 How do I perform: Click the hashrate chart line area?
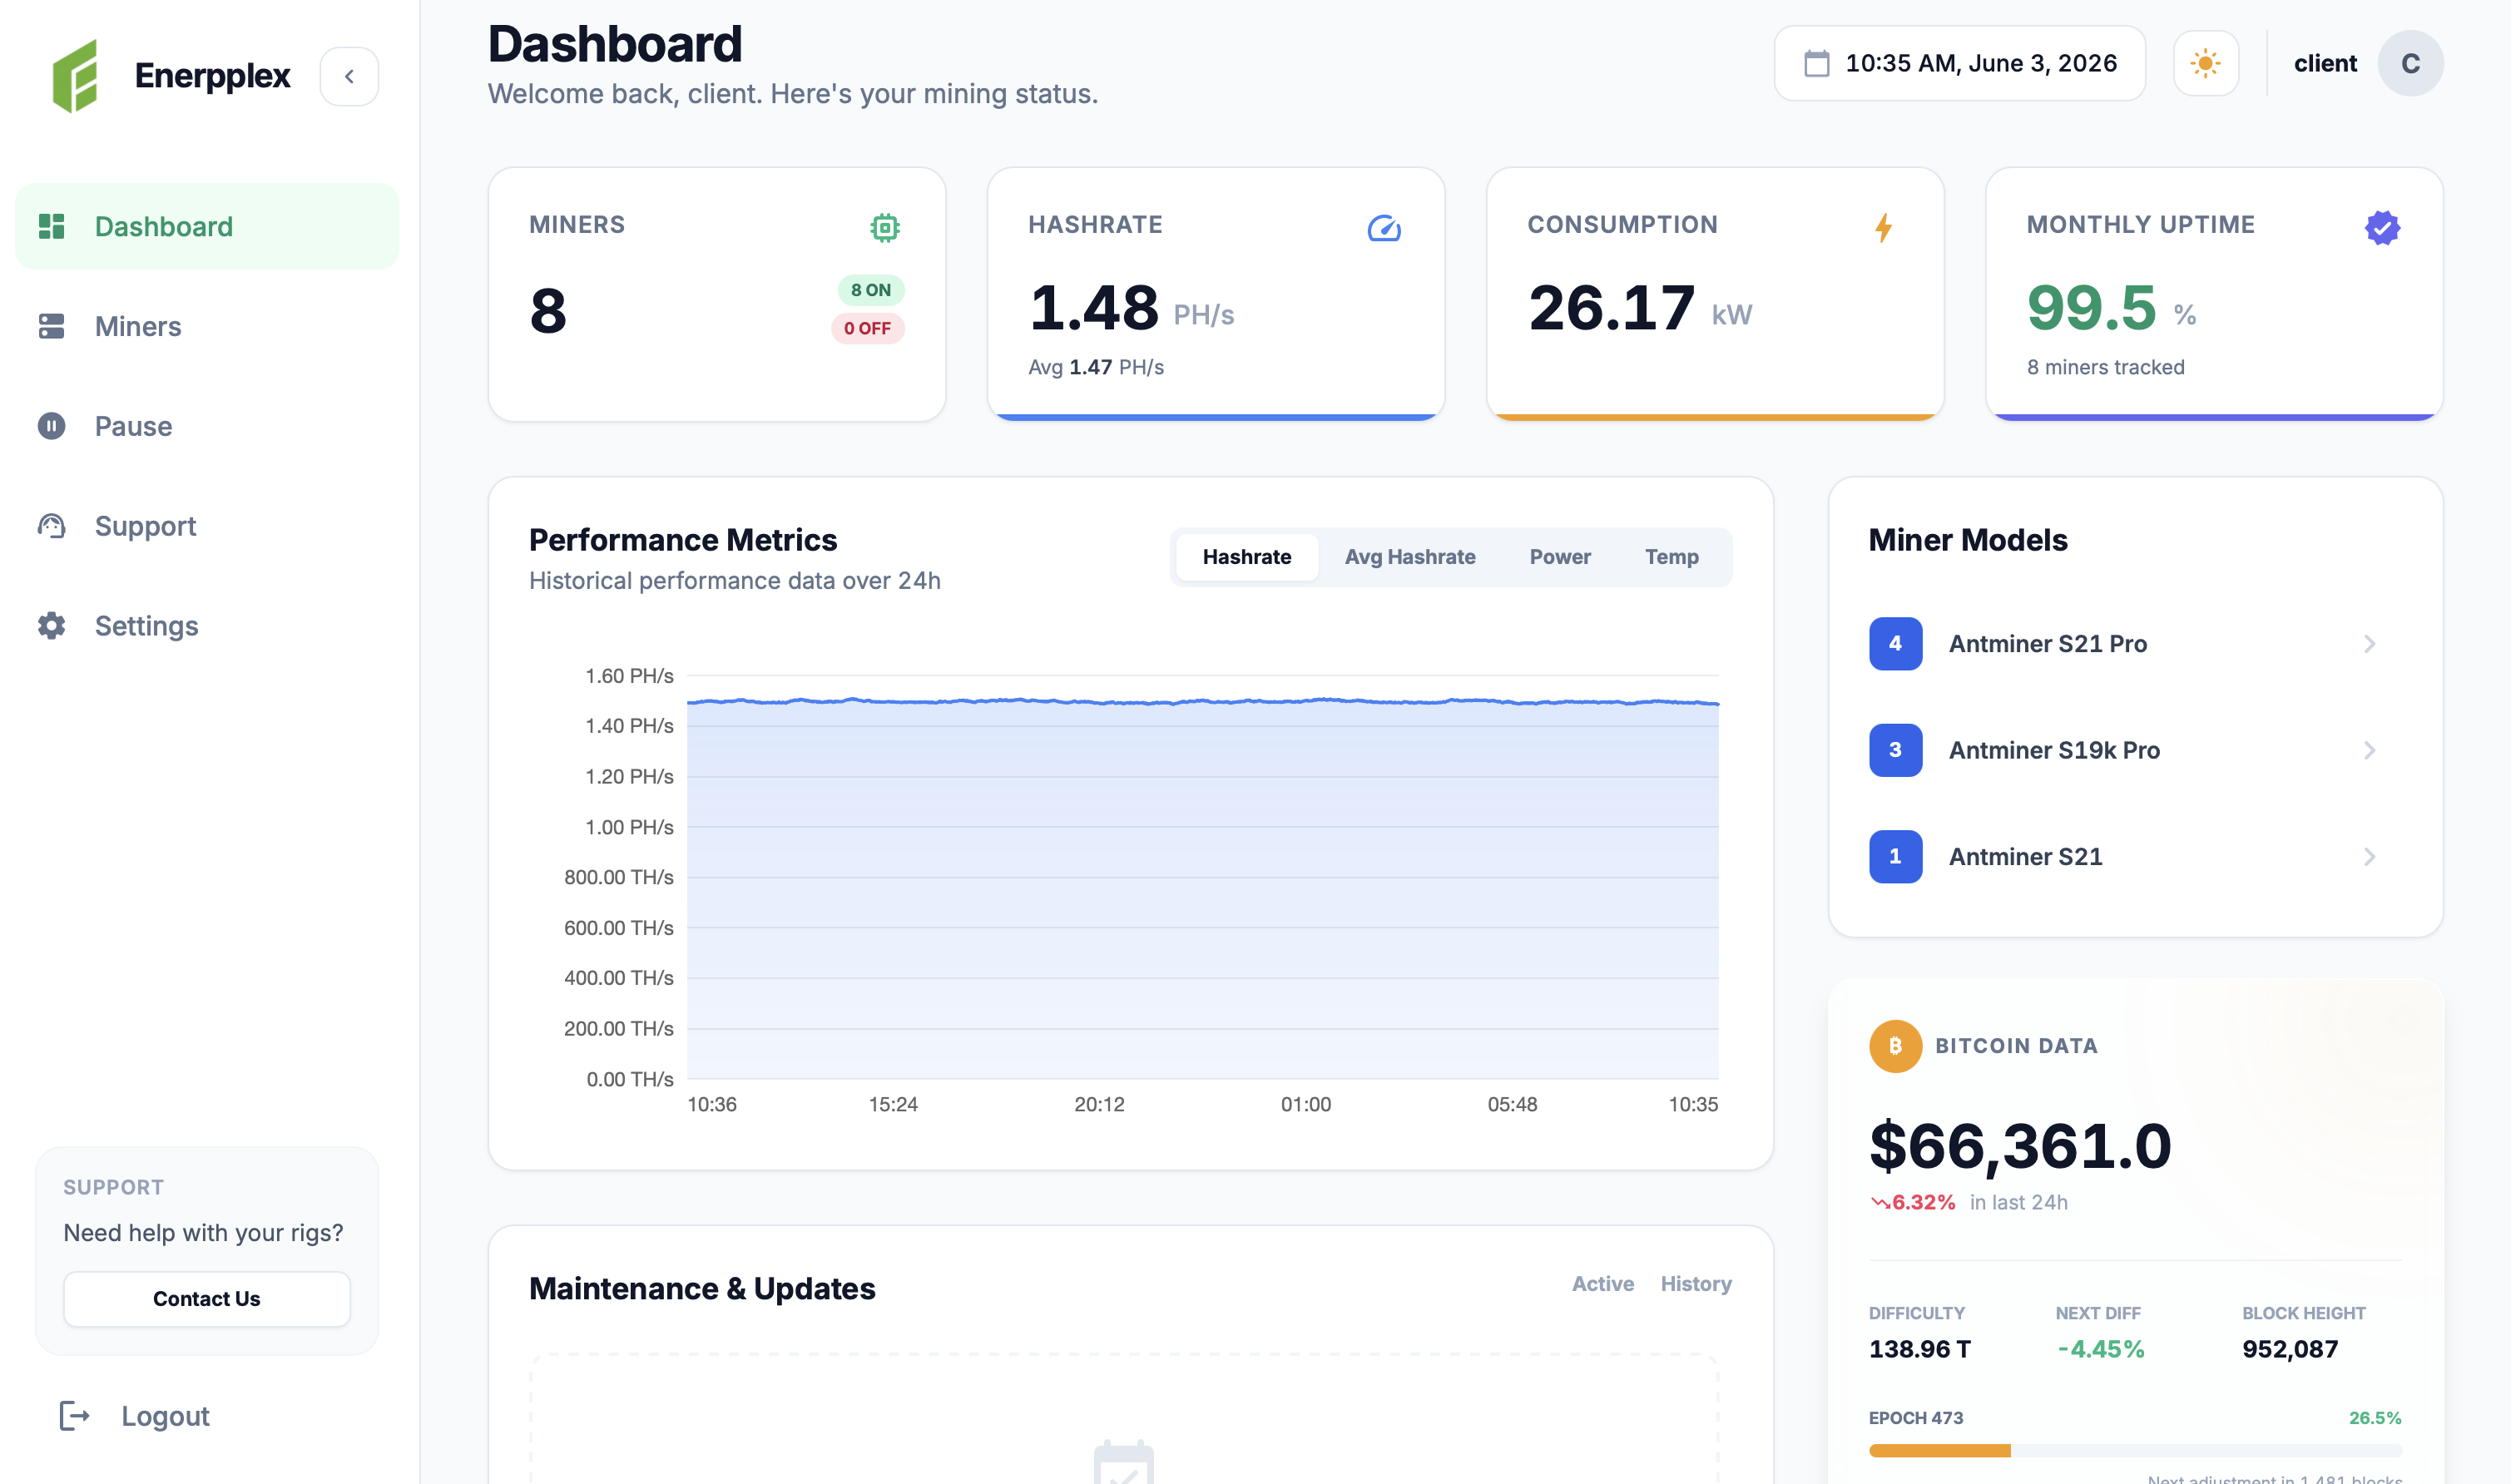click(1203, 890)
